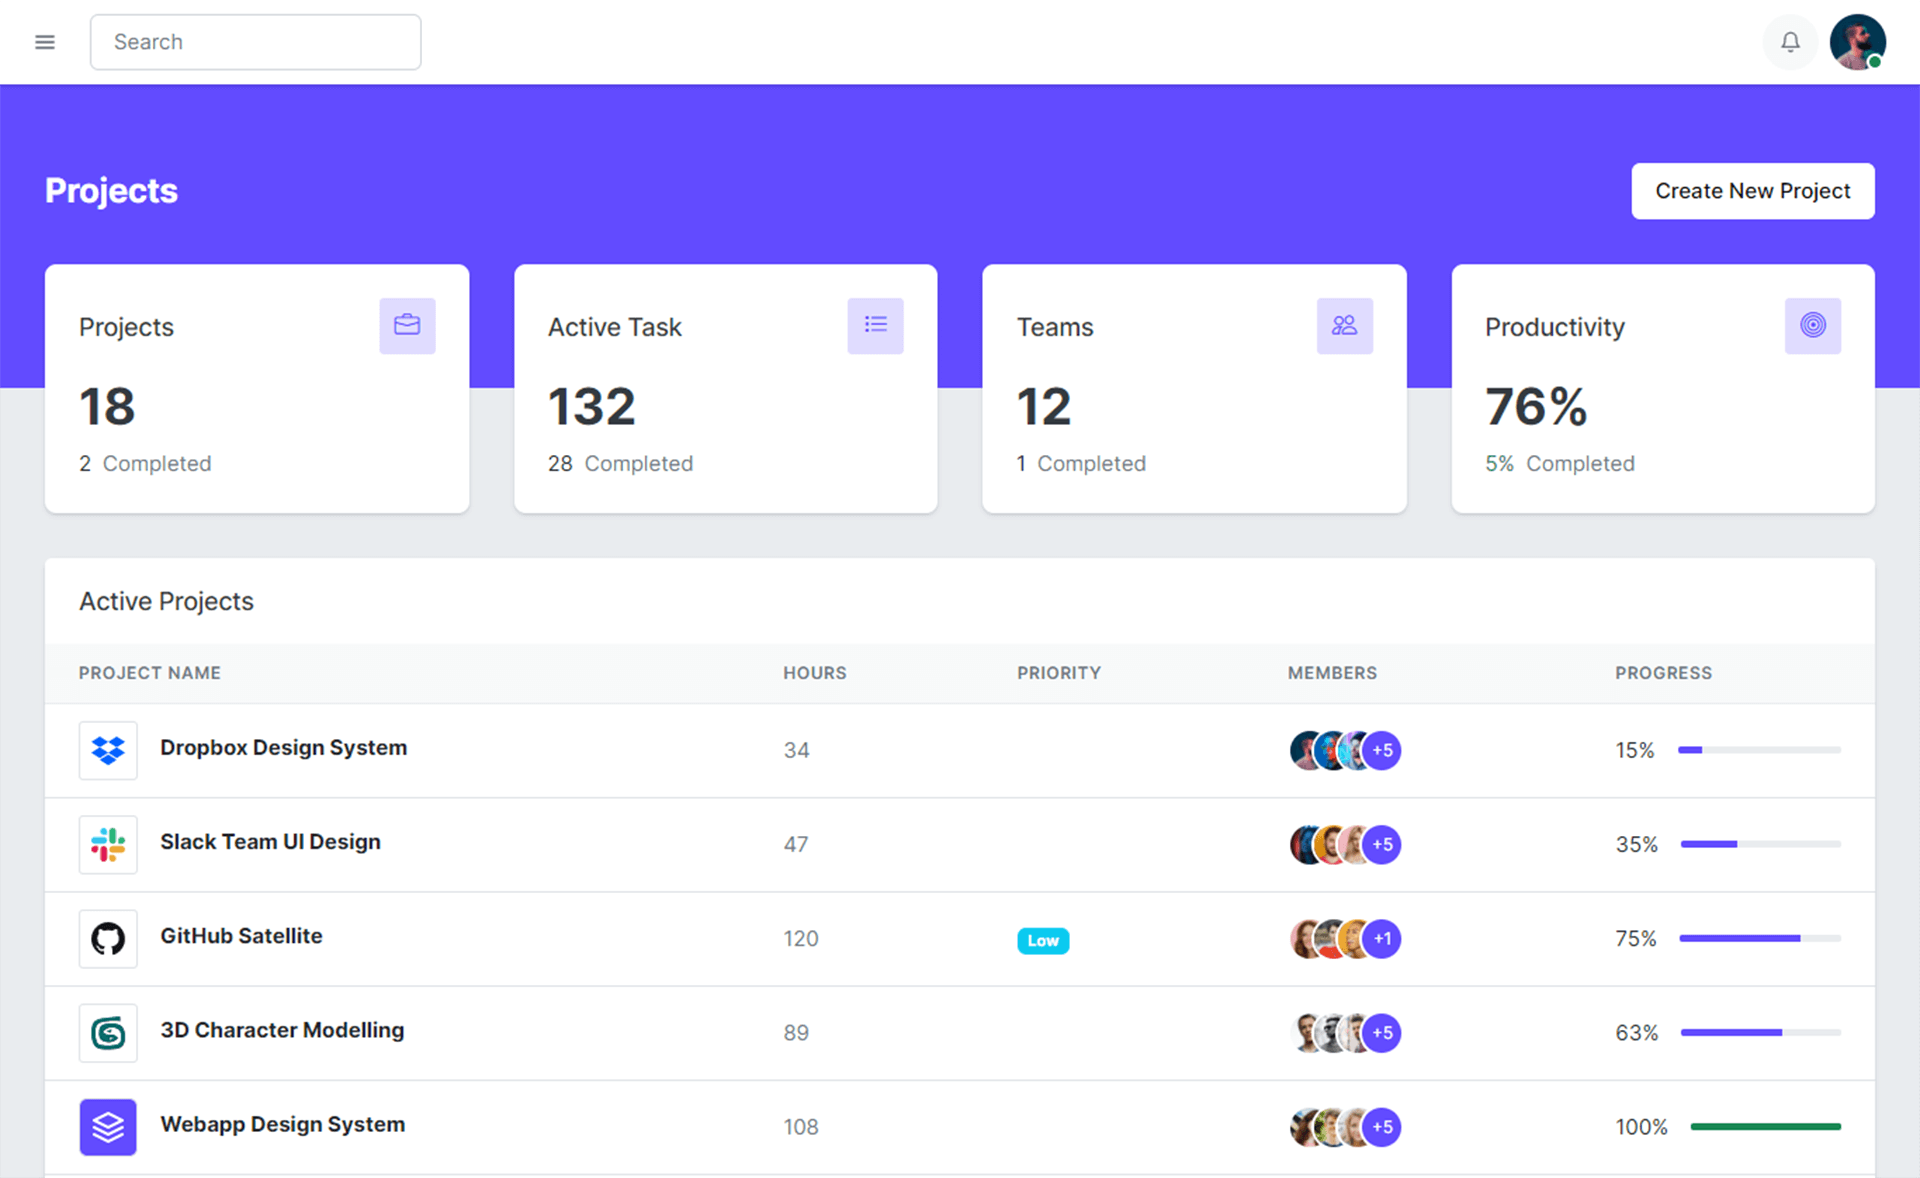Click the Active Projects section header
Screen dimensions: 1920x1178
(x=166, y=601)
